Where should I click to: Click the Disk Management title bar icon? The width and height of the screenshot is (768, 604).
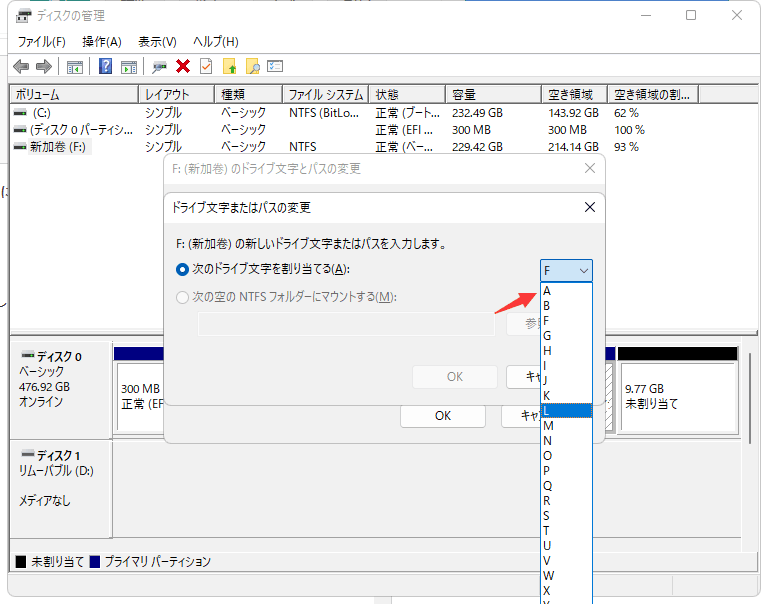tap(23, 16)
